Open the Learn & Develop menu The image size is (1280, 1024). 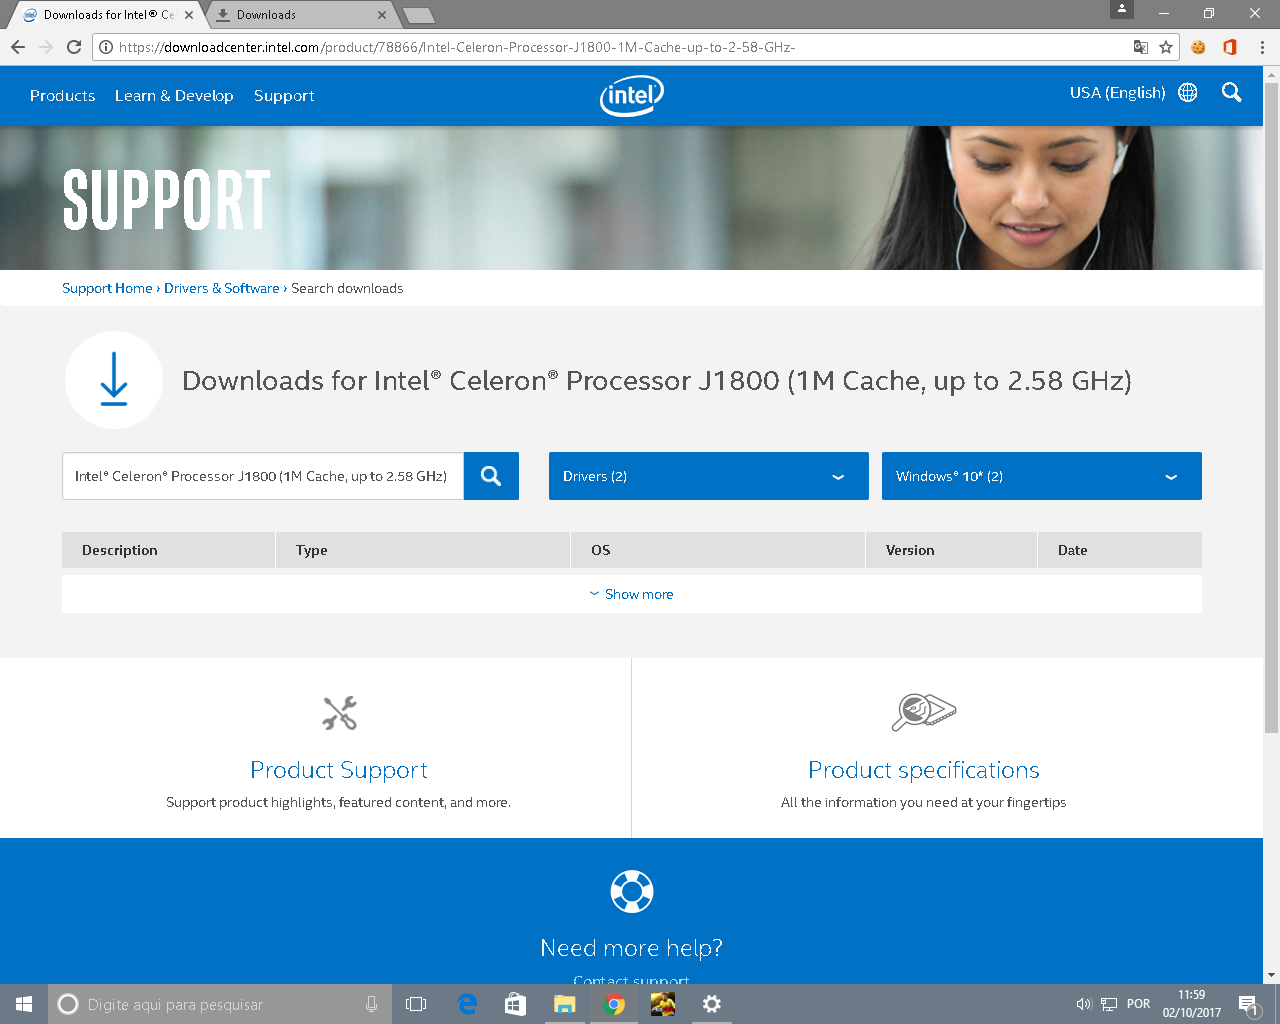tap(174, 96)
